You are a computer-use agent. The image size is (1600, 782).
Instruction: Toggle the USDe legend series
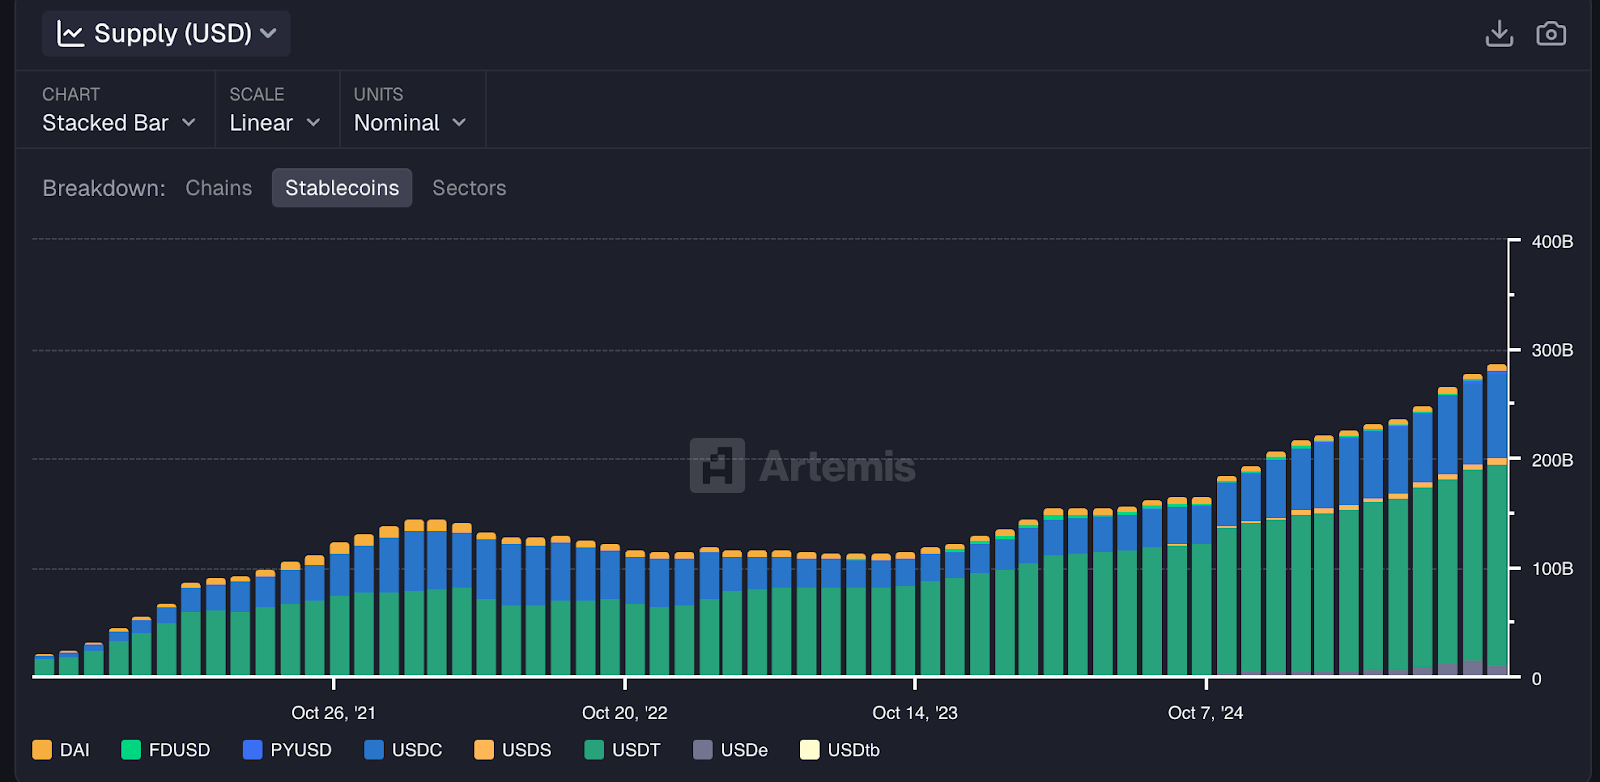(x=731, y=750)
